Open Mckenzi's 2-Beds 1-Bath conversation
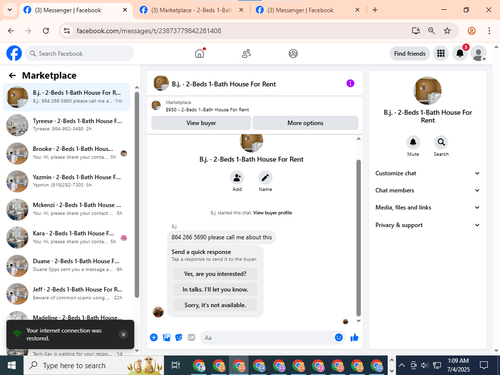Image resolution: width=500 pixels, height=375 pixels. [x=67, y=210]
